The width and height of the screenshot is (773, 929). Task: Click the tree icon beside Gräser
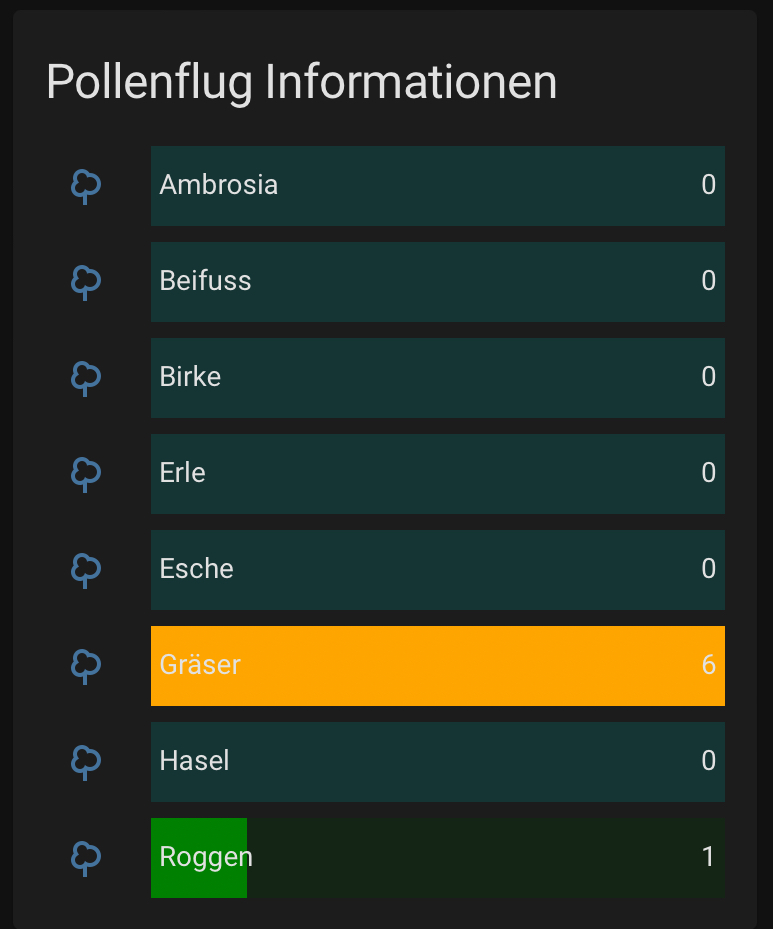[86, 666]
